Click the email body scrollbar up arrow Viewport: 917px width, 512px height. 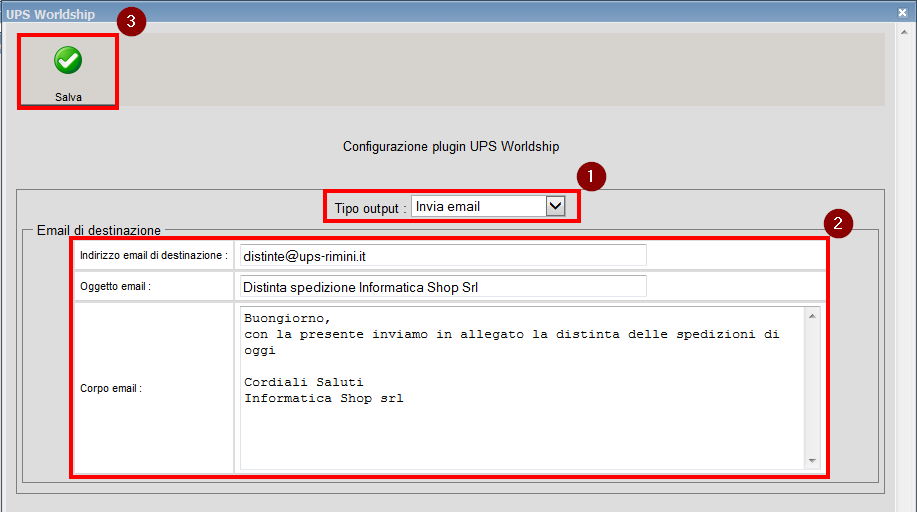pos(812,316)
